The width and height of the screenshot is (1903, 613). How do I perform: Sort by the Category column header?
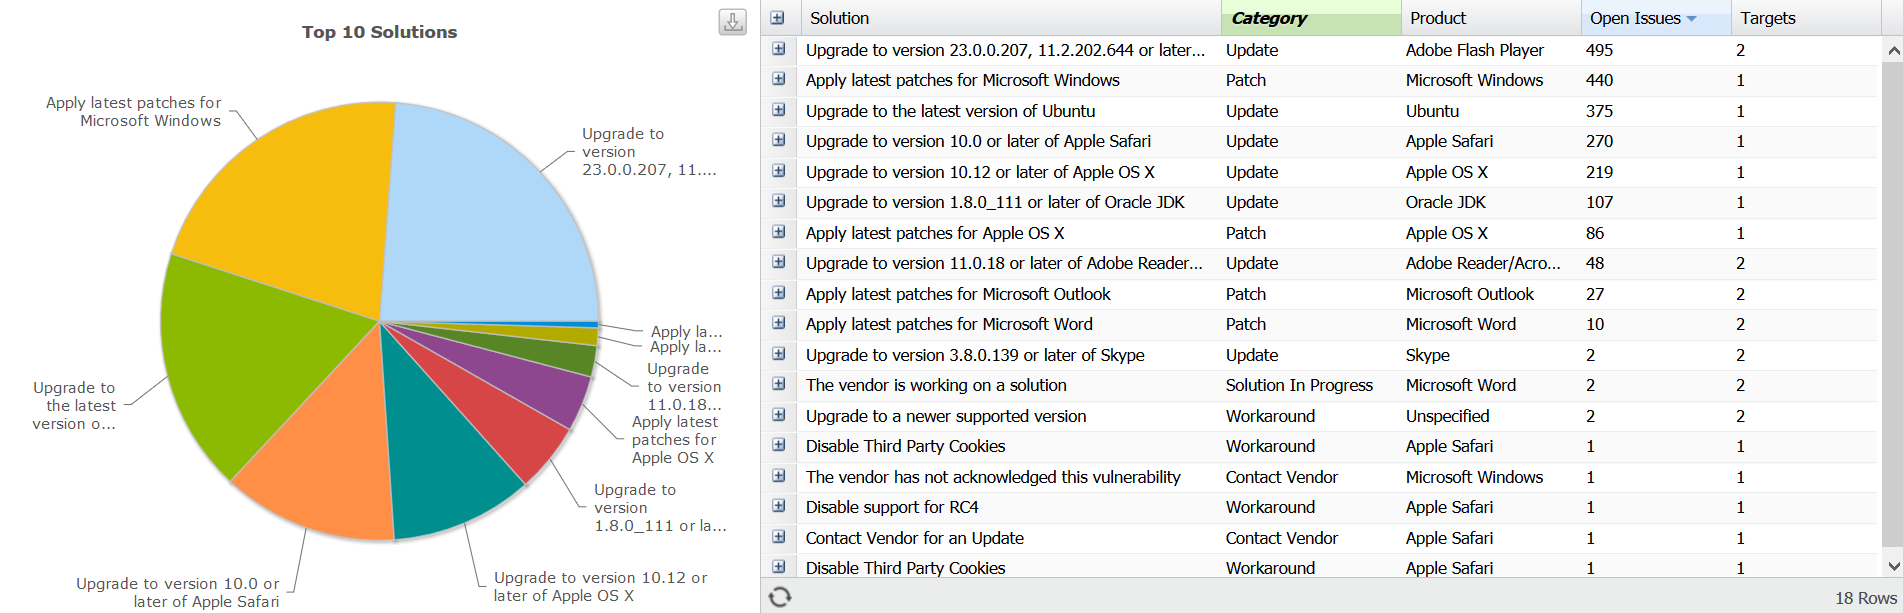[x=1269, y=18]
